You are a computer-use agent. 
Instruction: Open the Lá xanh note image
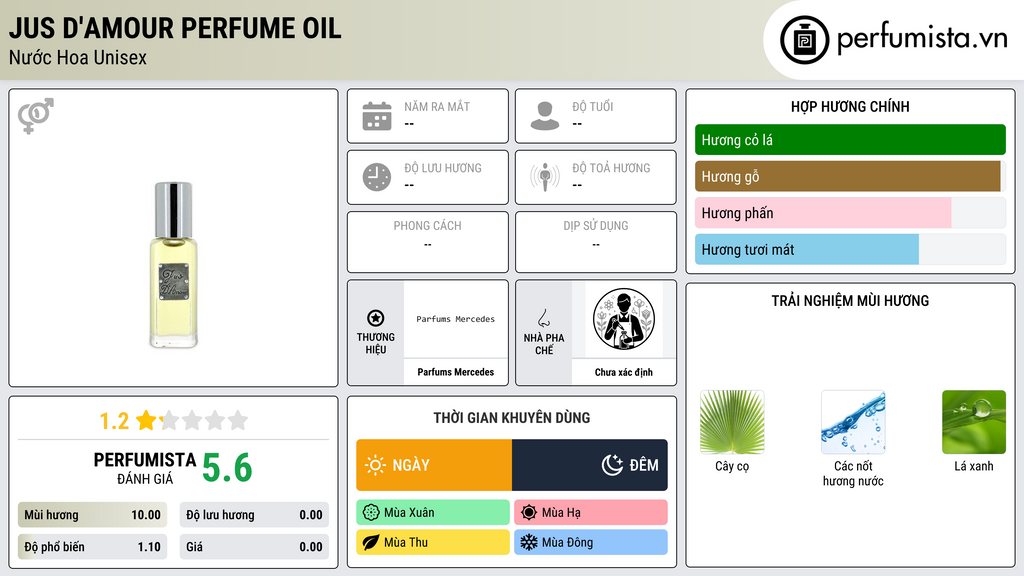tap(974, 422)
